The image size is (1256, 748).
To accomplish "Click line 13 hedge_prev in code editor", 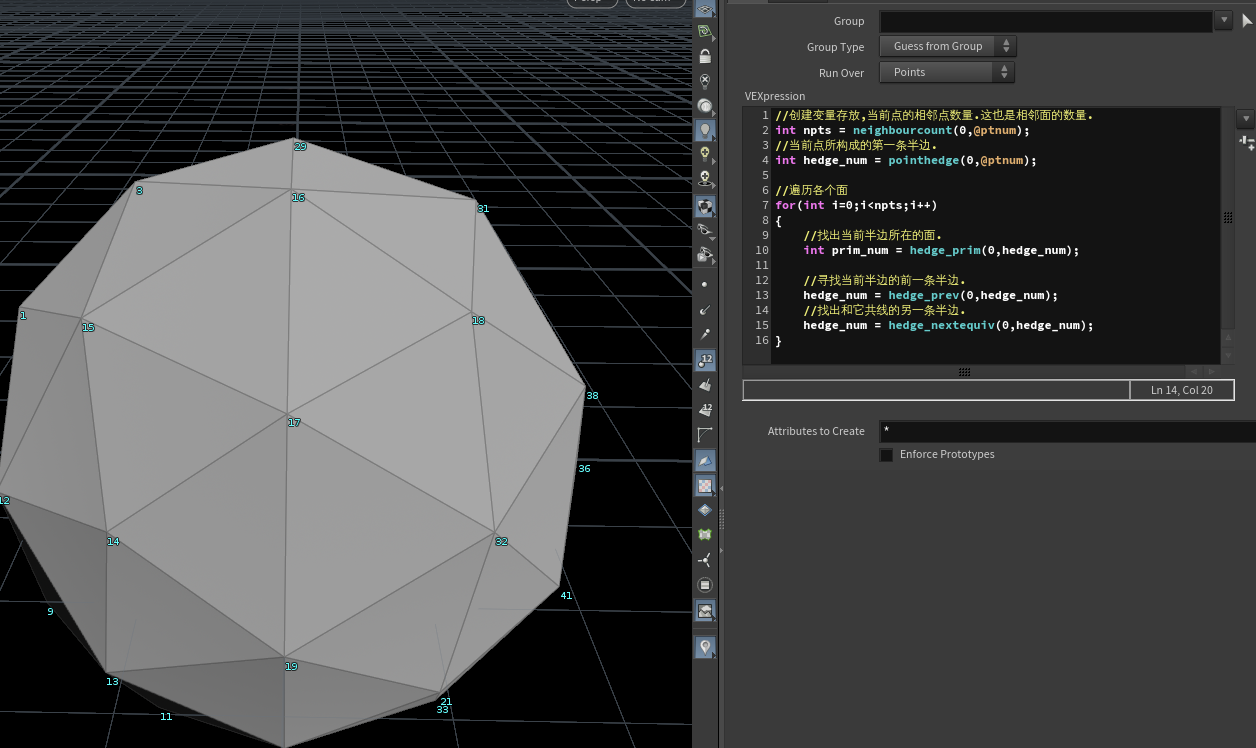I will (922, 296).
